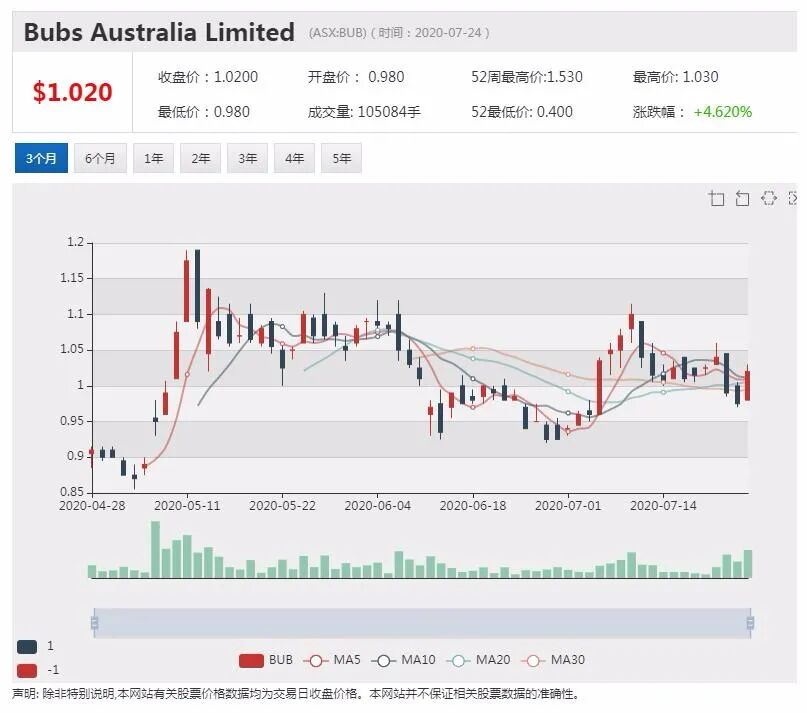Toggle the MA5 line in legend

(332, 660)
